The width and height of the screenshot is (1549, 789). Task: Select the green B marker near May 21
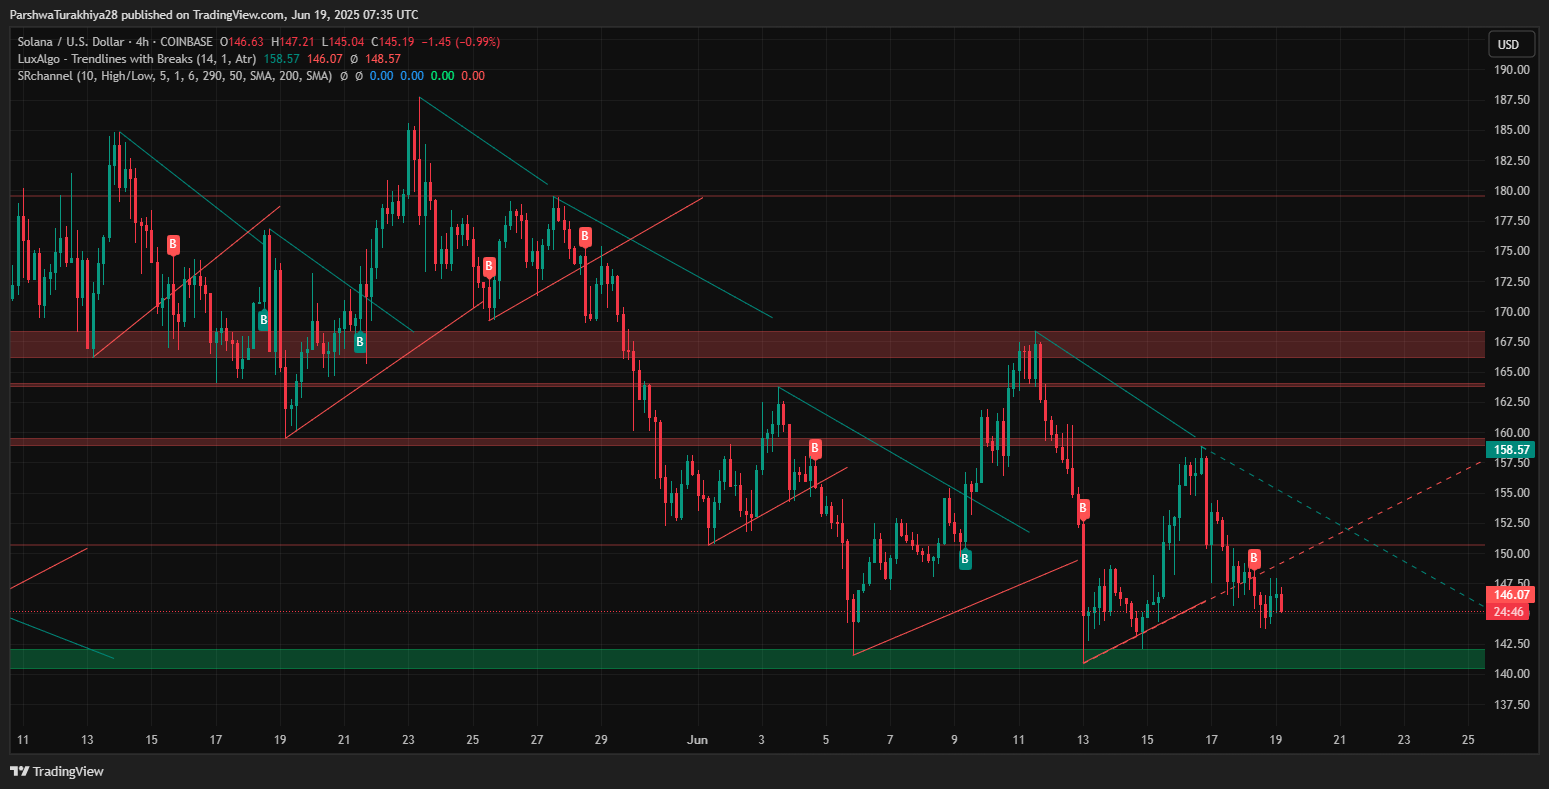click(x=359, y=342)
